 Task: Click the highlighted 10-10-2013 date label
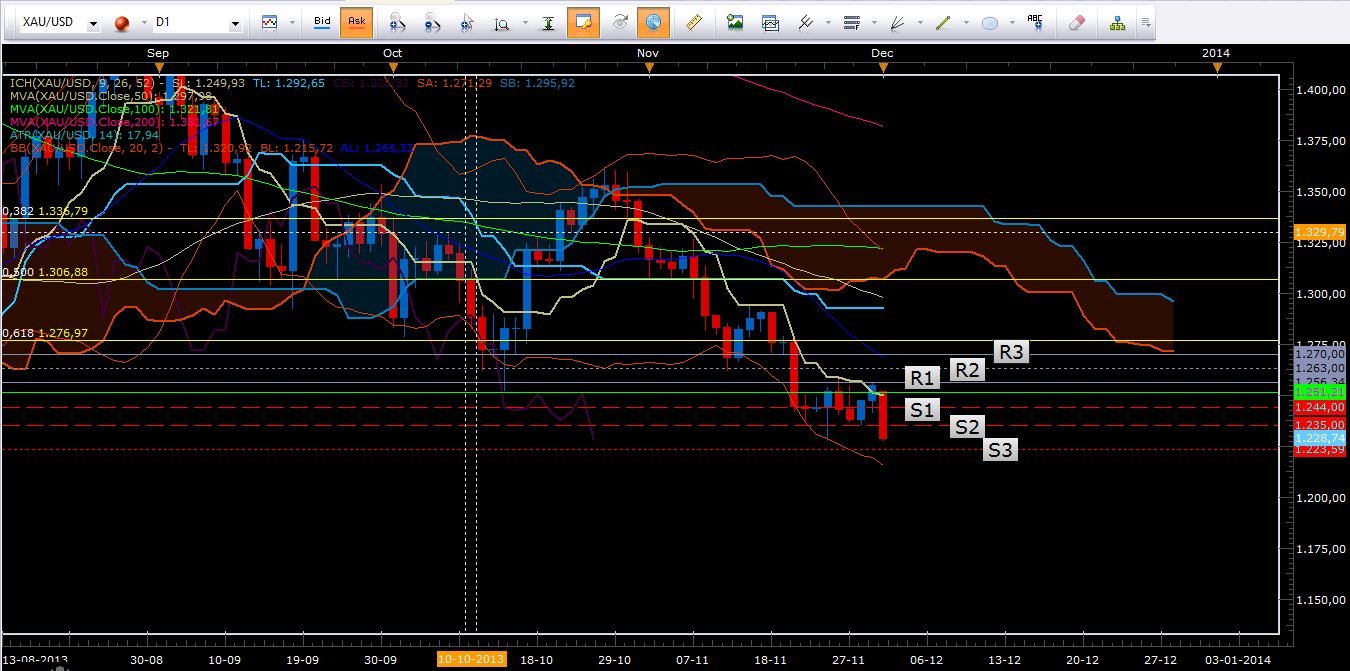472,660
